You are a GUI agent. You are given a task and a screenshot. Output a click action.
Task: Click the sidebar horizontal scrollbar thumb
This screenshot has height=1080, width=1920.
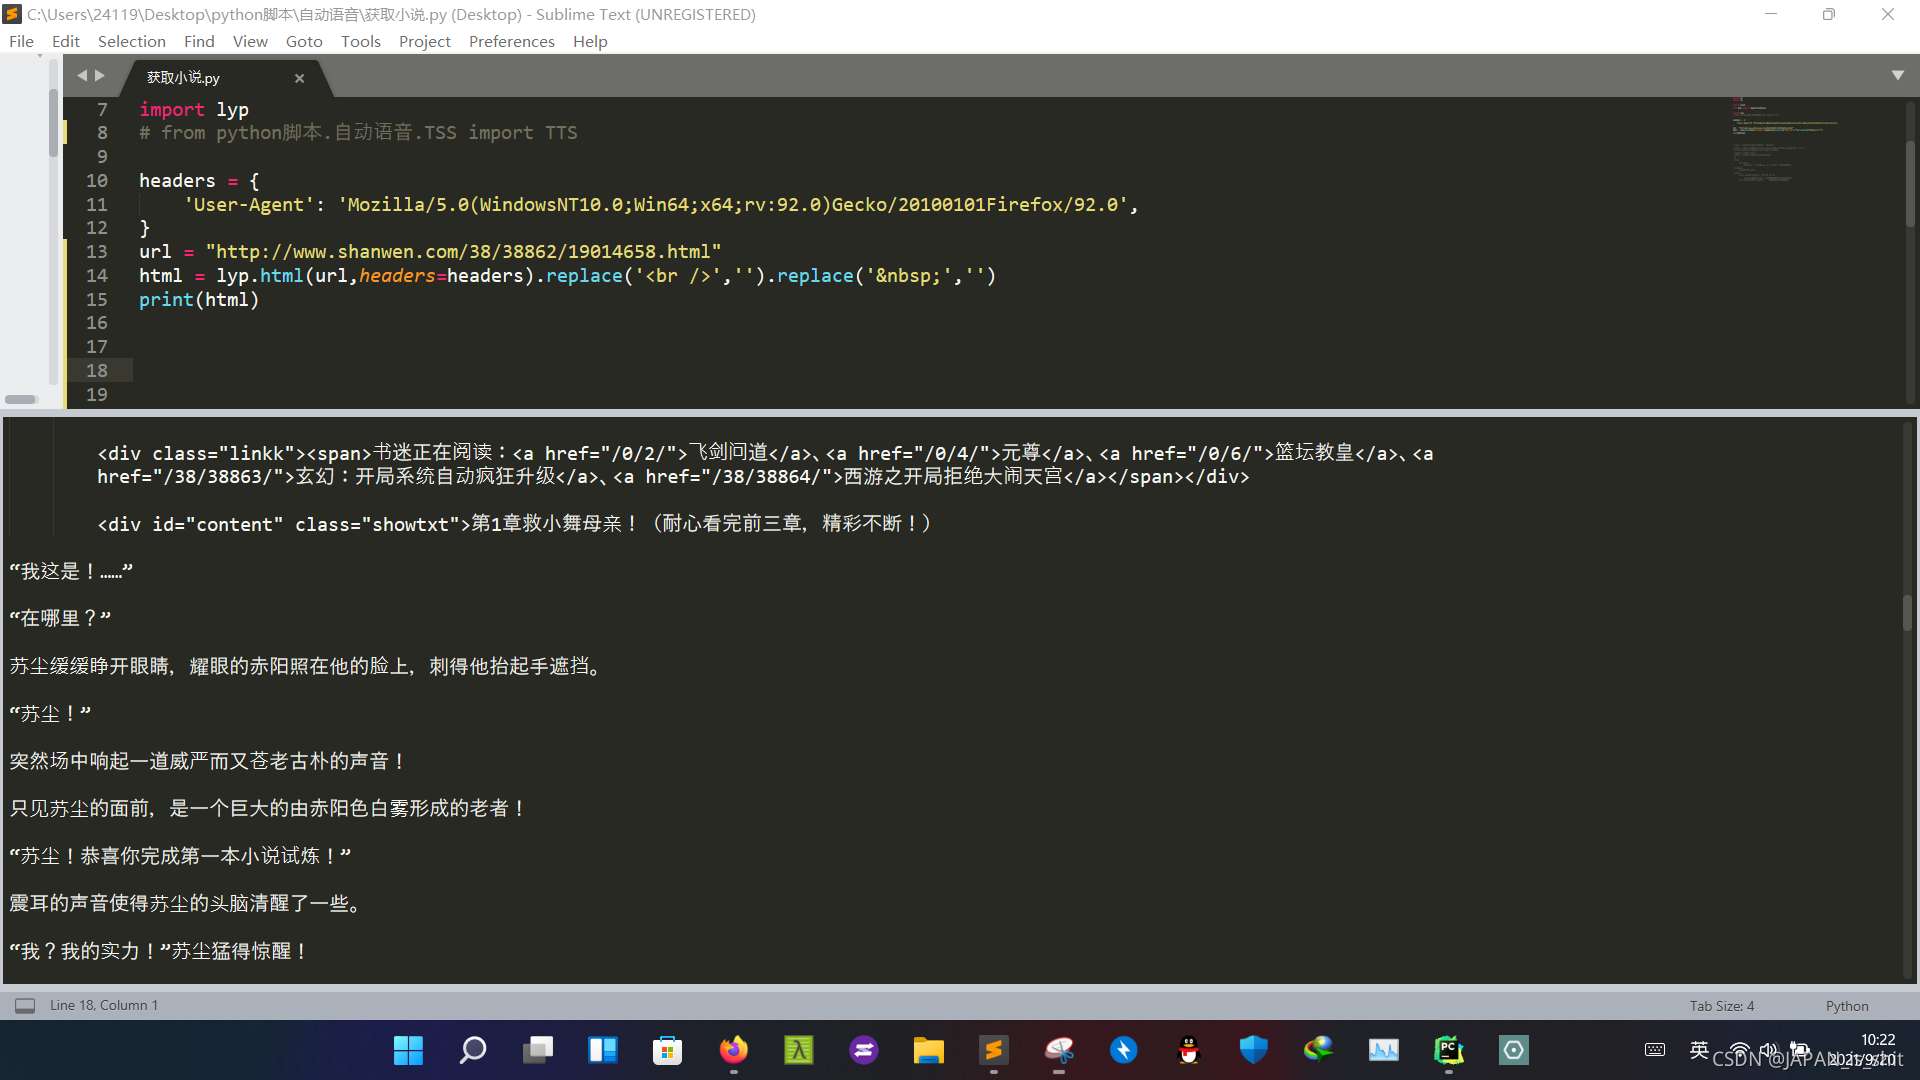click(20, 399)
